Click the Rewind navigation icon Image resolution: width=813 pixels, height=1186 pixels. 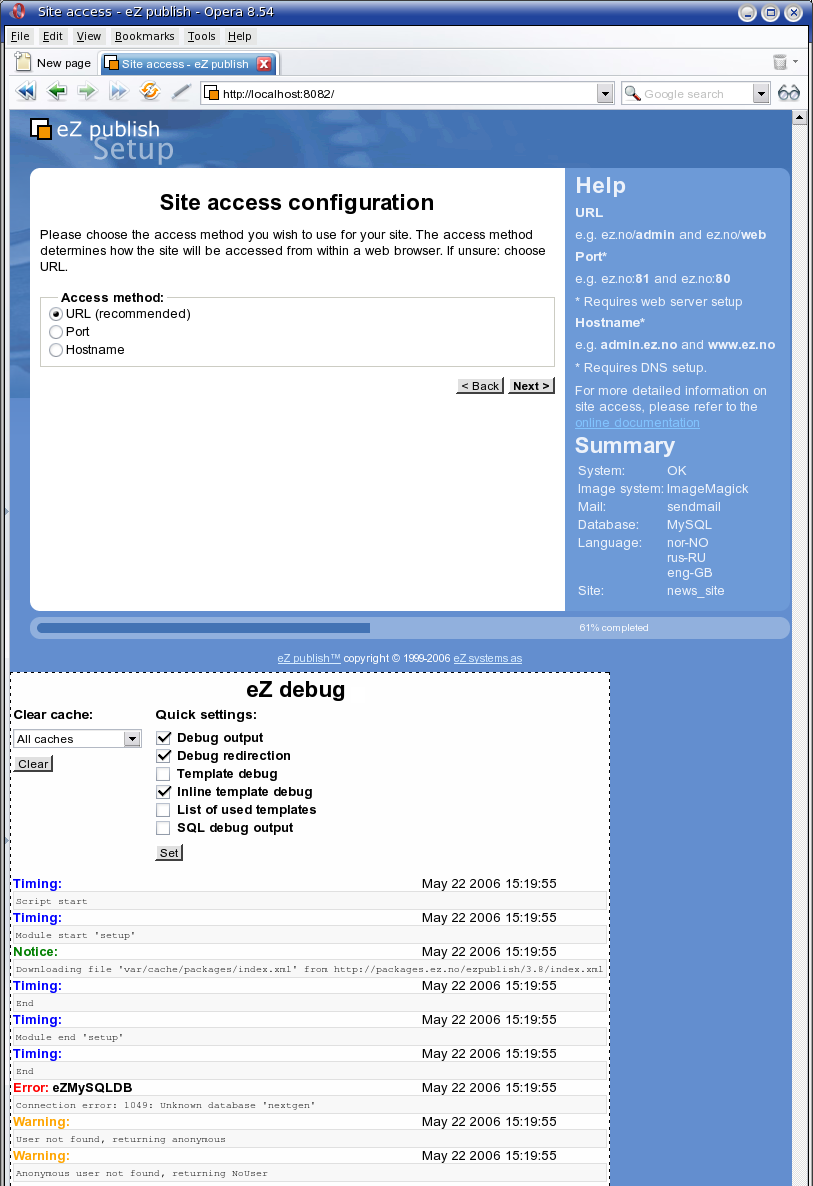26,92
